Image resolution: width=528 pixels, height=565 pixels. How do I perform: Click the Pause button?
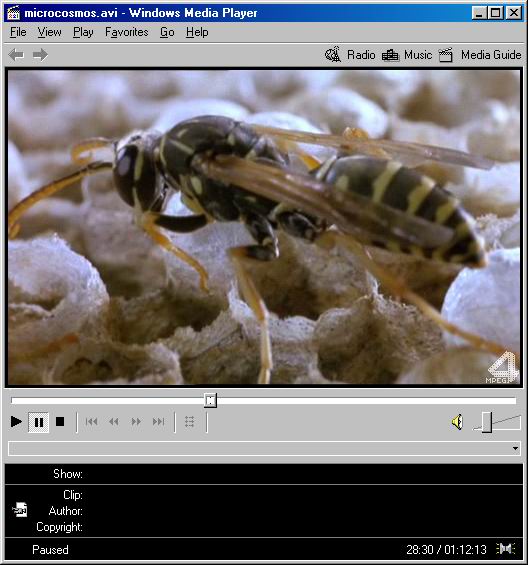(39, 422)
